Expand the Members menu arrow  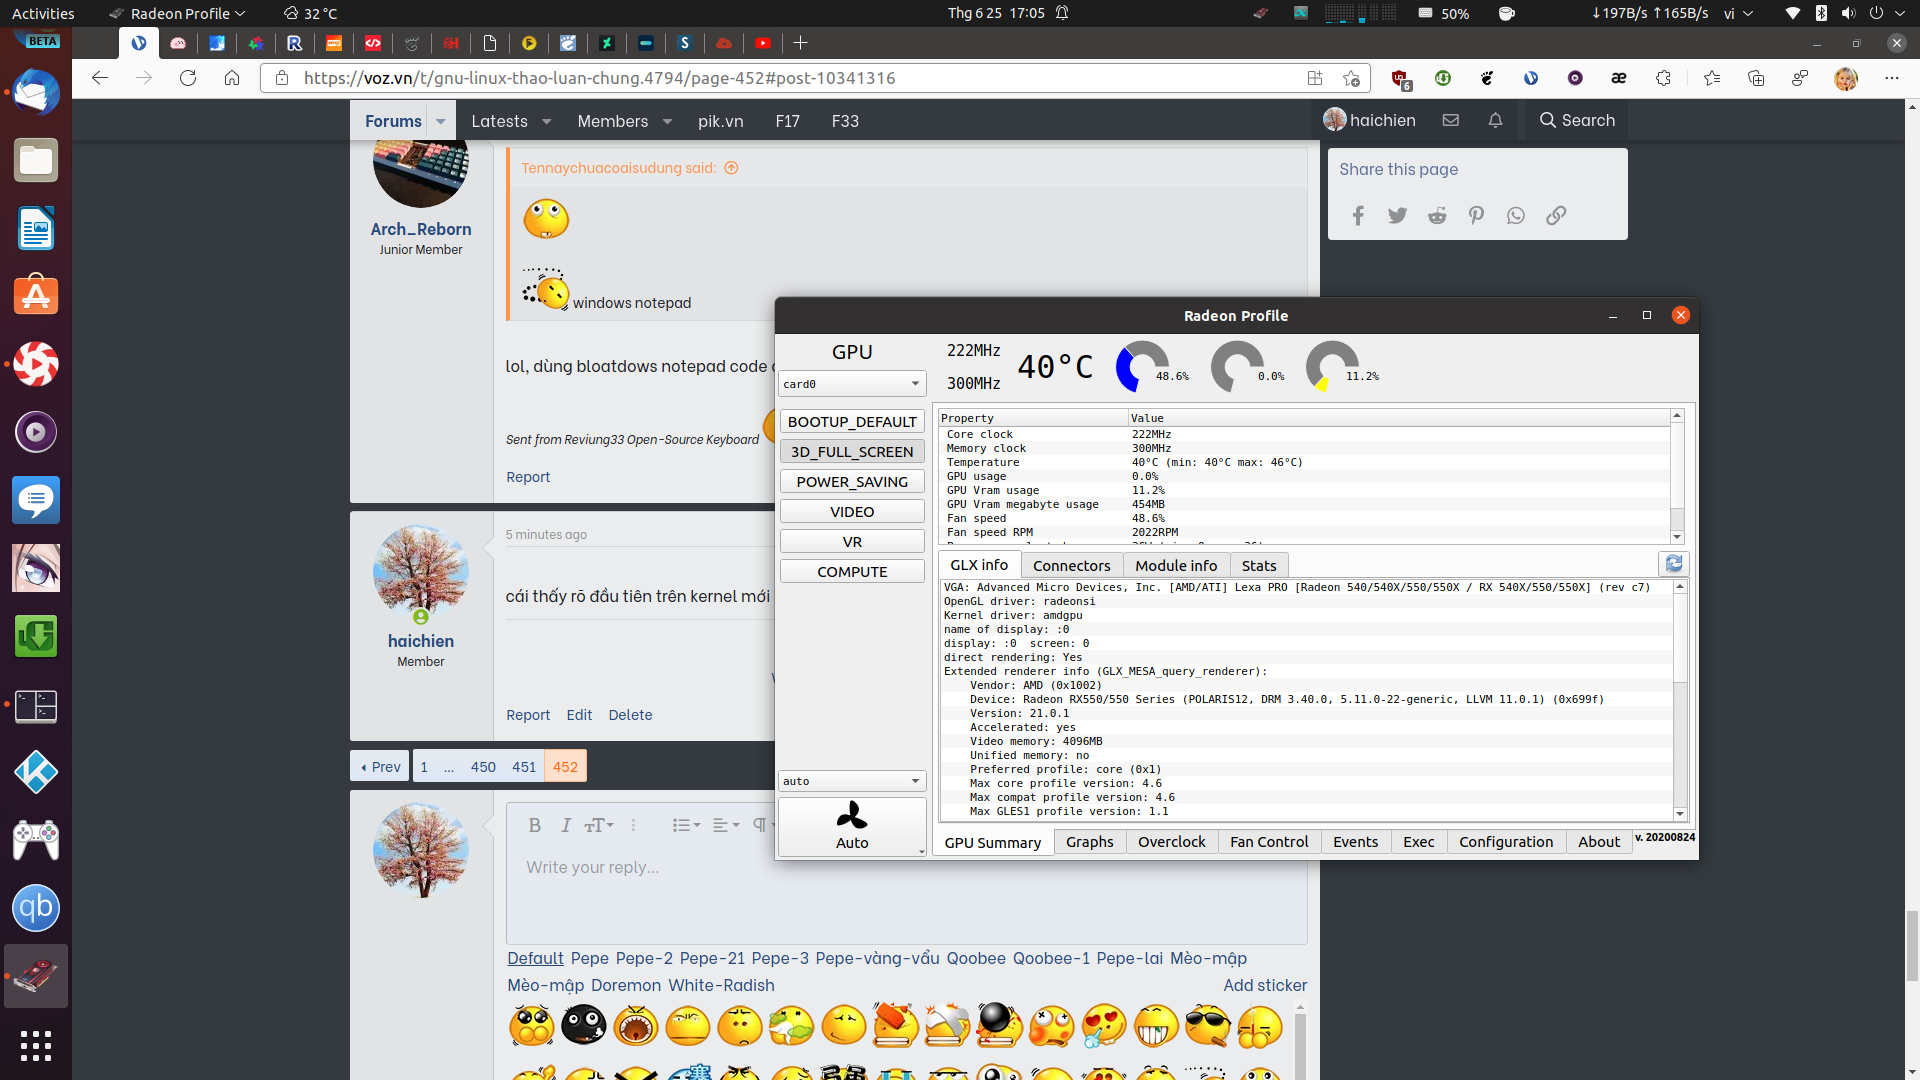667,121
